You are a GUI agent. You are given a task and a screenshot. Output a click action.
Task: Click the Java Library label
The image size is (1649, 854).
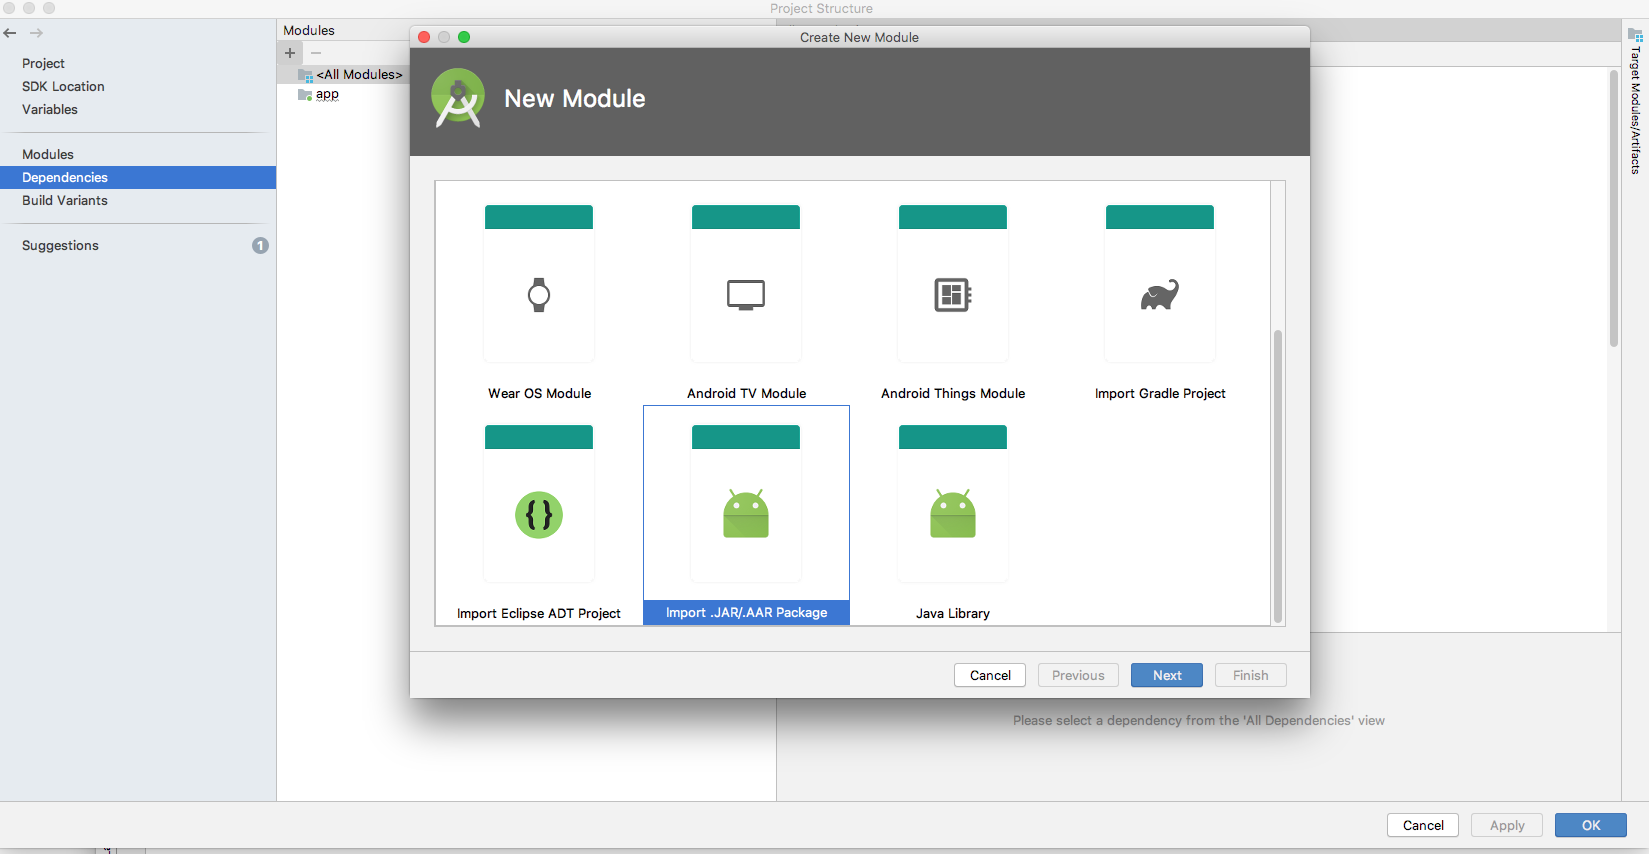pos(953,613)
